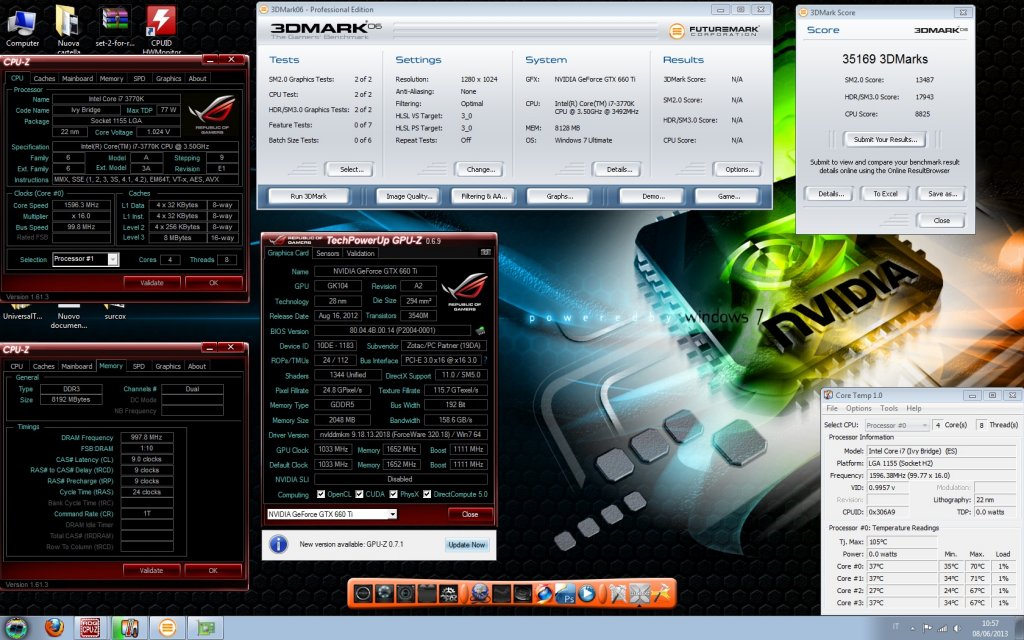Click Save as in the 3DMark Score window
1024x640 pixels.
(942, 194)
